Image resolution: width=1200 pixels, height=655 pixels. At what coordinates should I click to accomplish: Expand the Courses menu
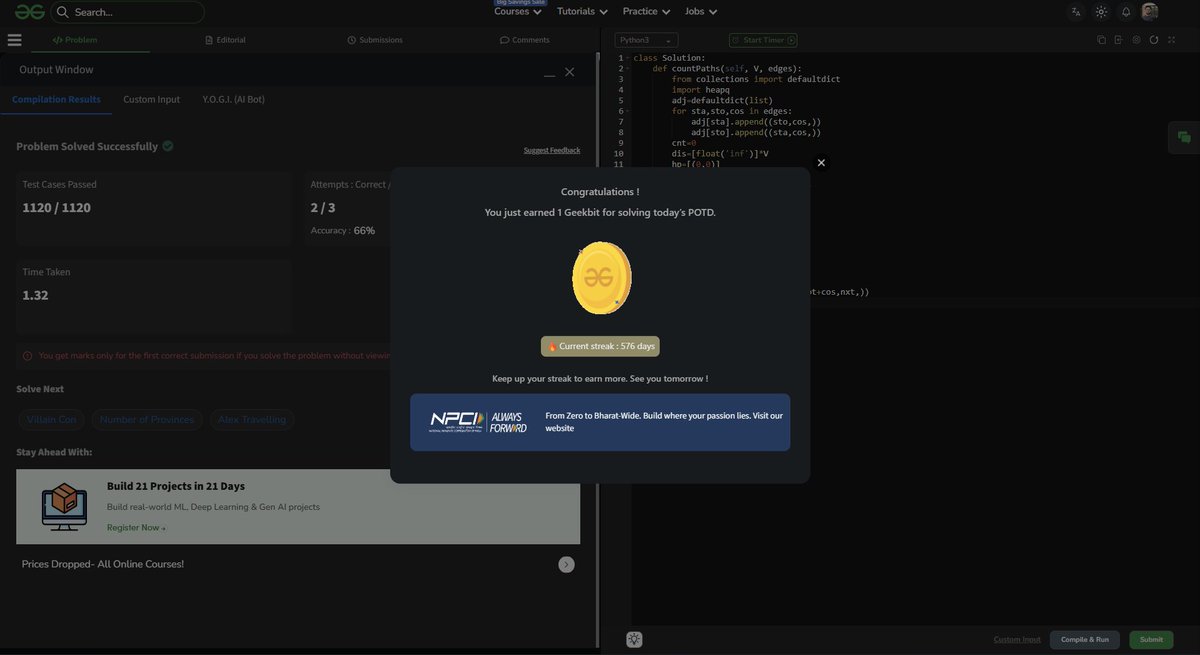[x=517, y=12]
